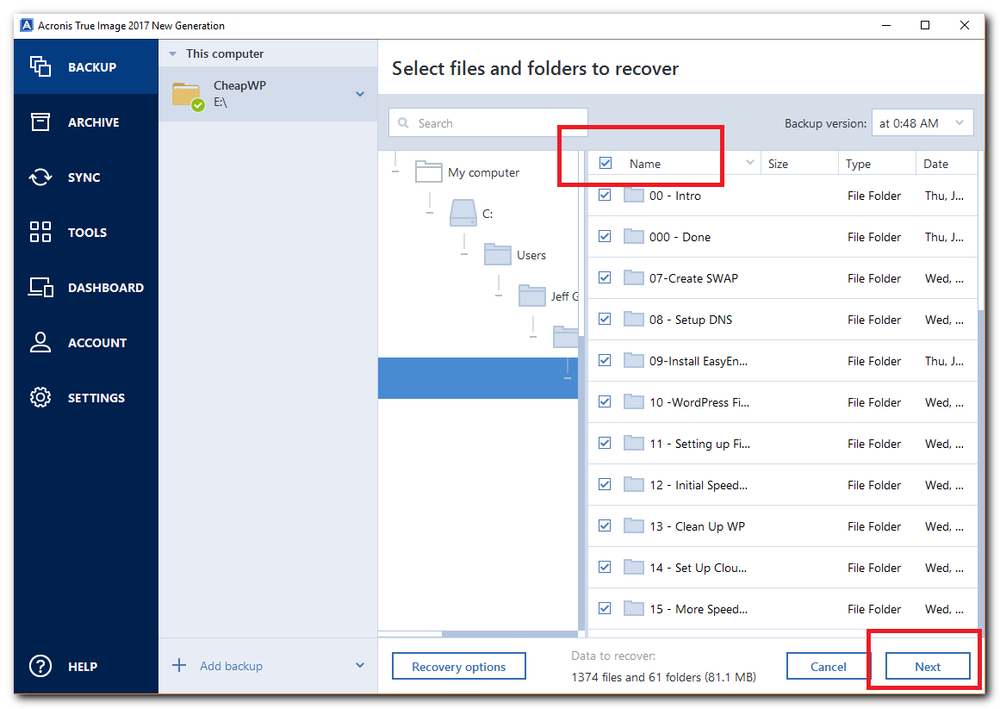Click the folder tree vertical scrollbar
The image size is (1000, 709).
[581, 483]
